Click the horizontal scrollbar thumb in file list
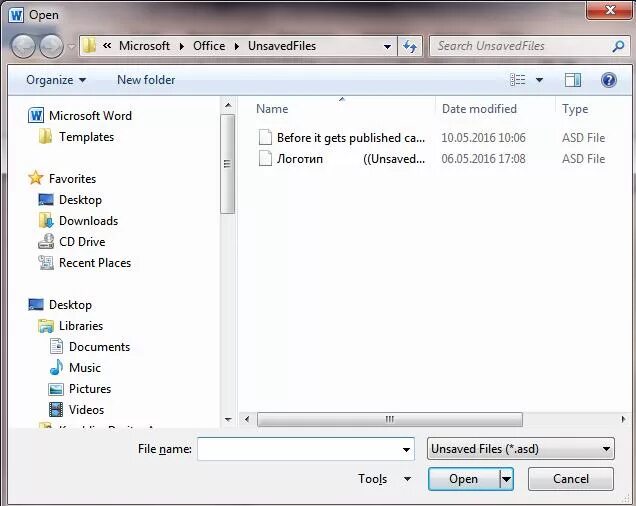The width and height of the screenshot is (636, 506). tap(390, 419)
